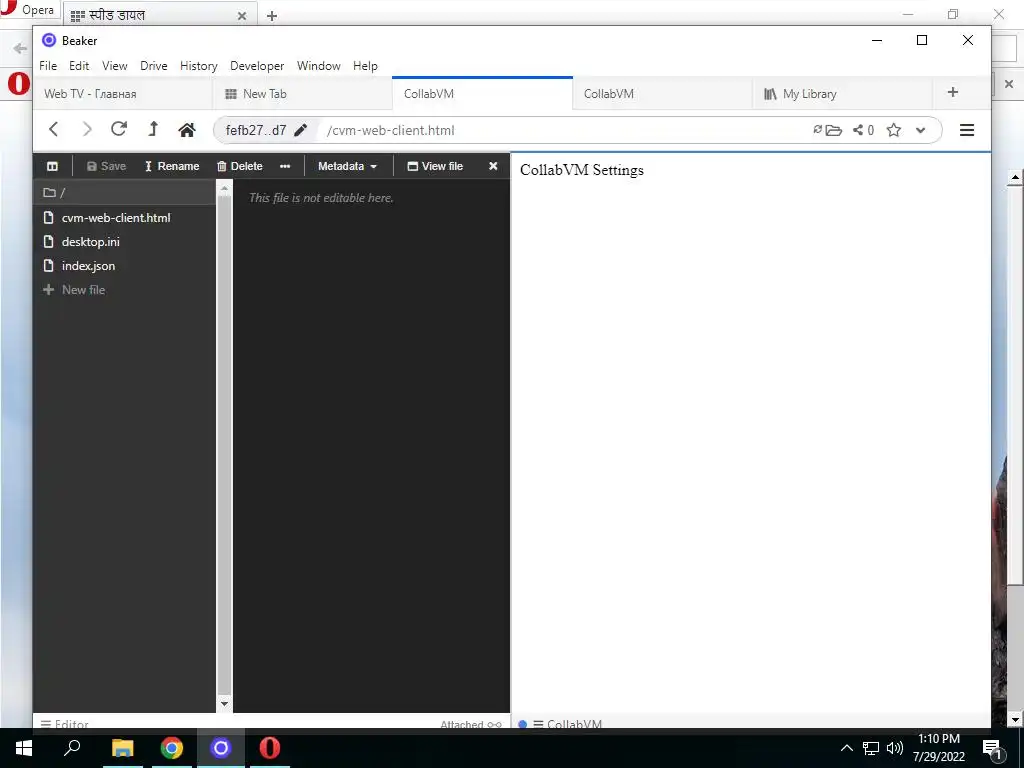Click the Beaker logo in title bar

tap(49, 40)
